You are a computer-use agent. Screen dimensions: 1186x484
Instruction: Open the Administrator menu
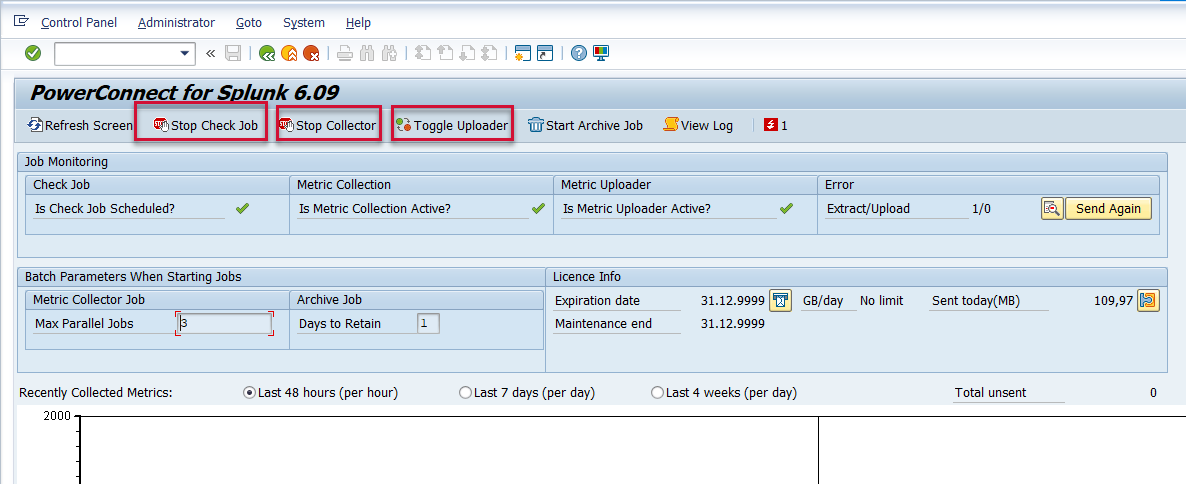(x=176, y=22)
